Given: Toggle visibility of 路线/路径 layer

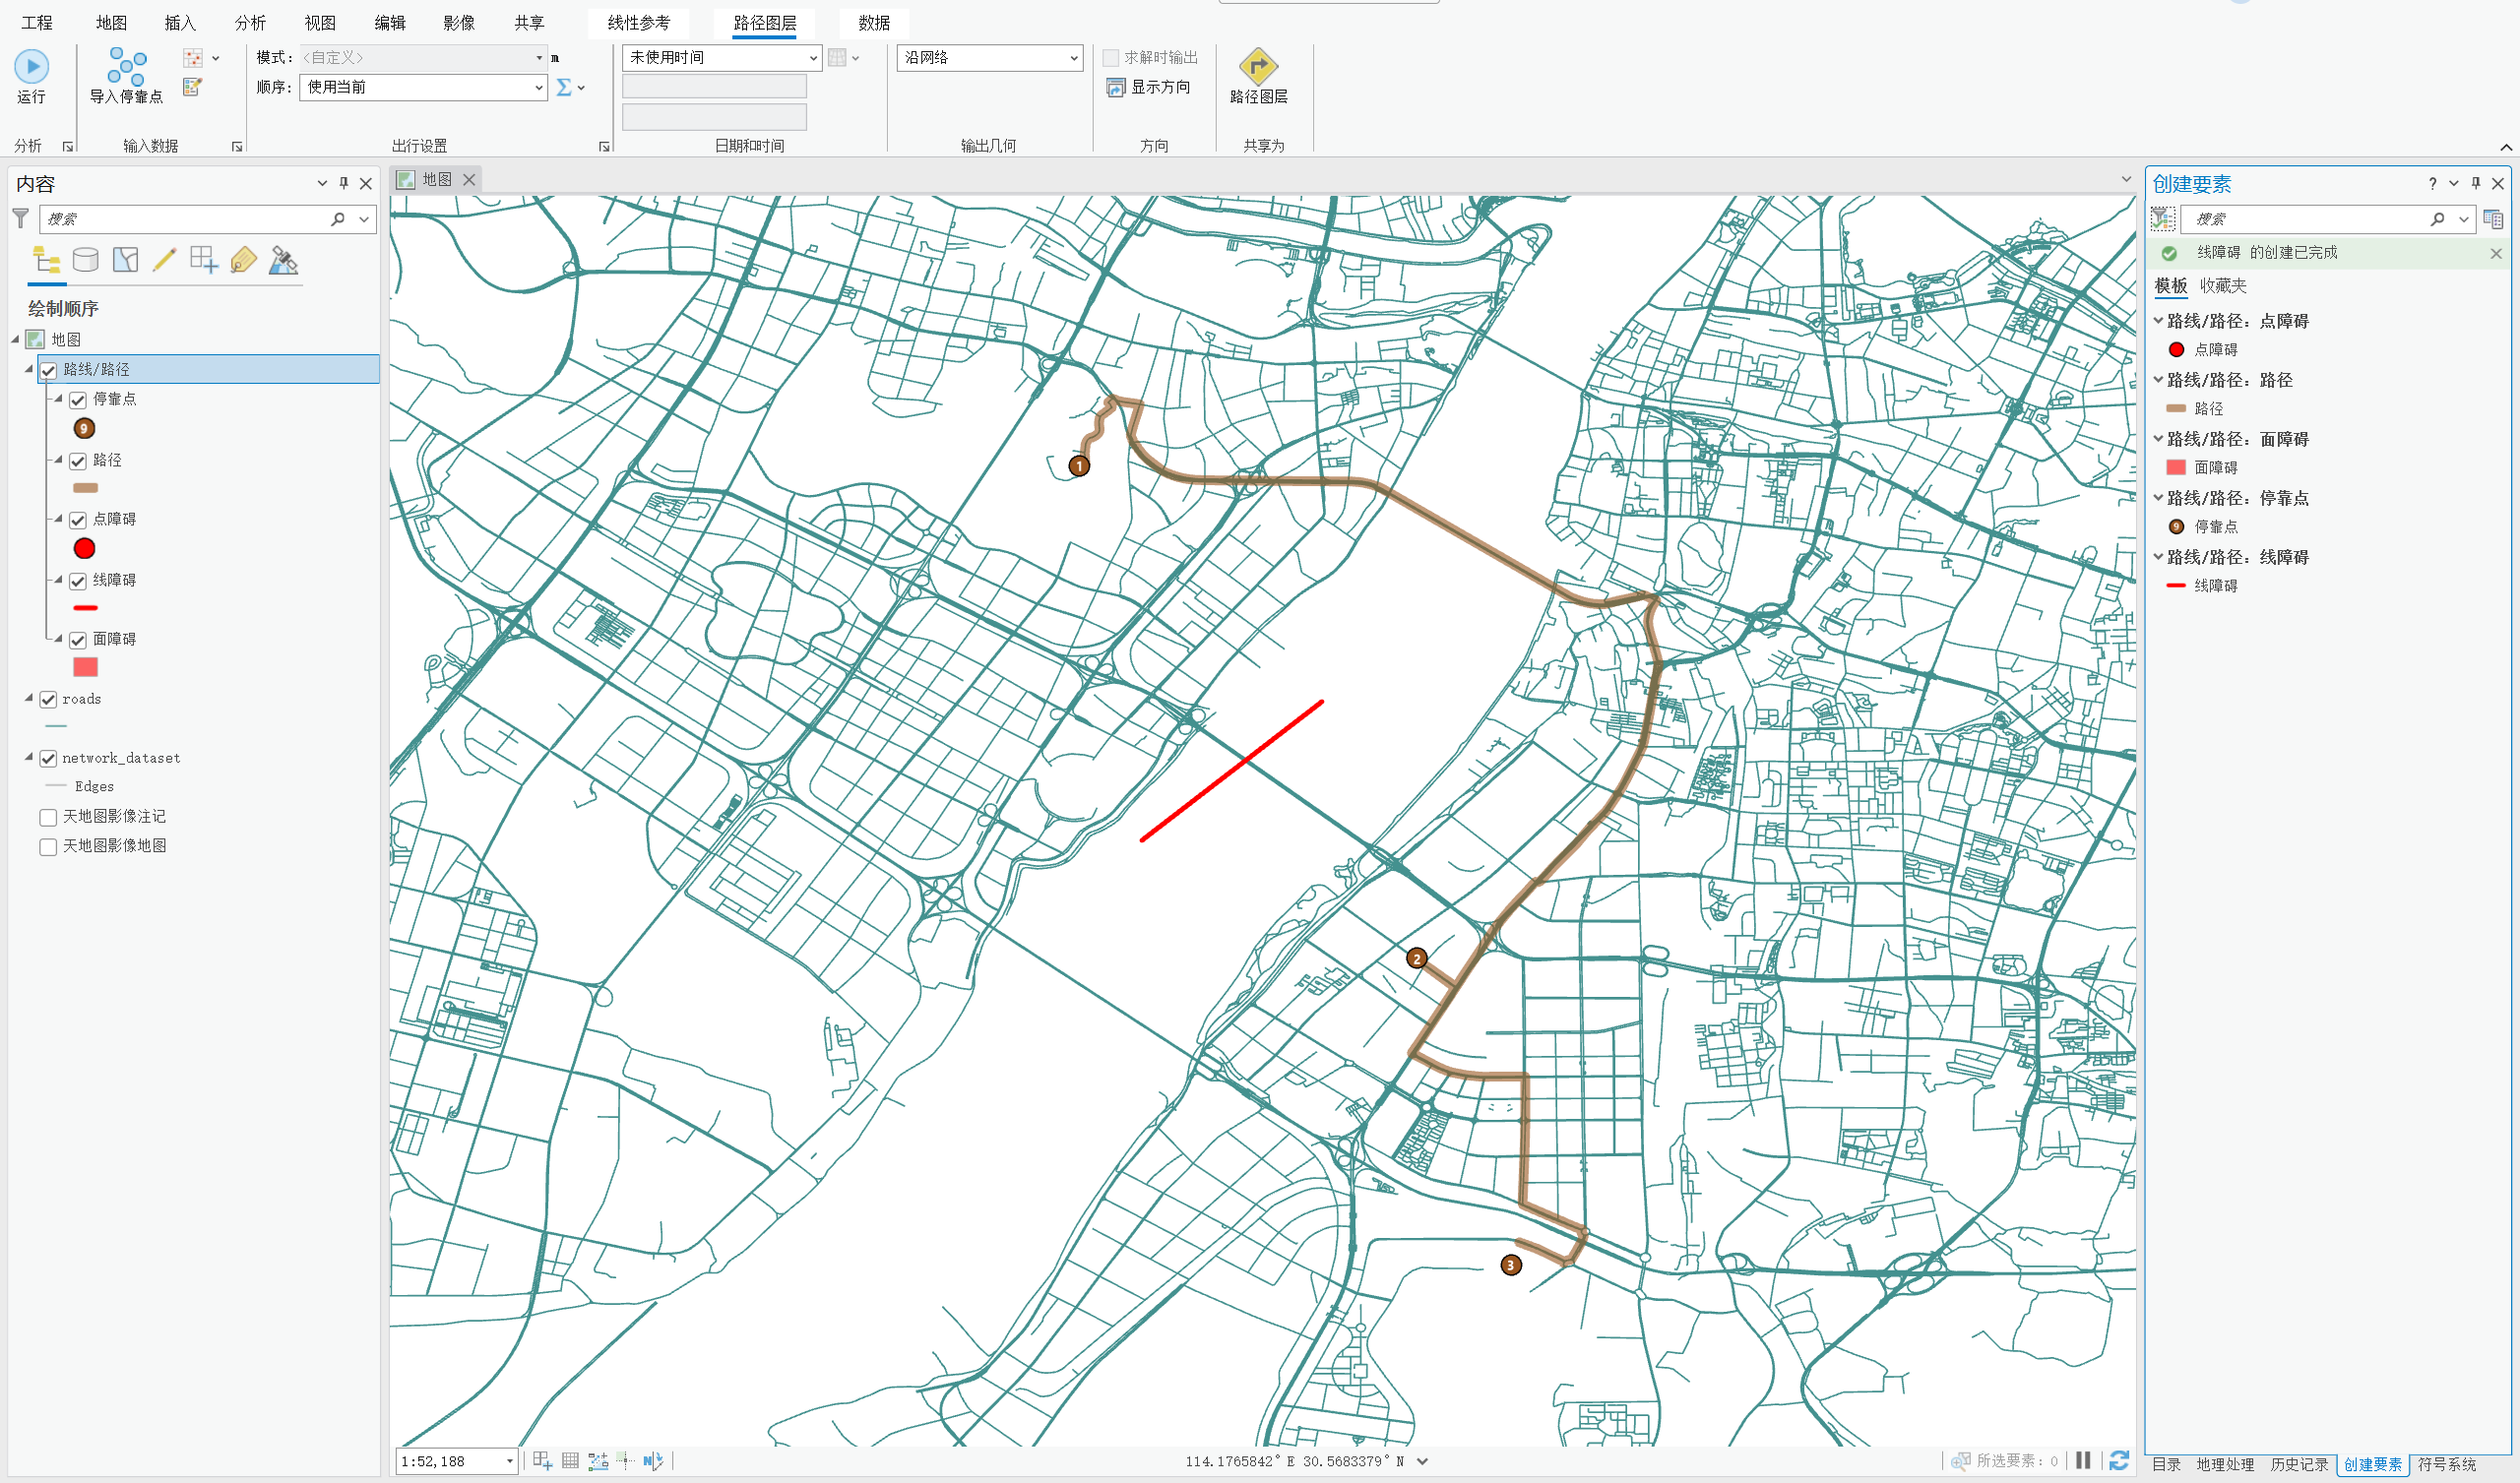Looking at the screenshot, I should click(48, 369).
